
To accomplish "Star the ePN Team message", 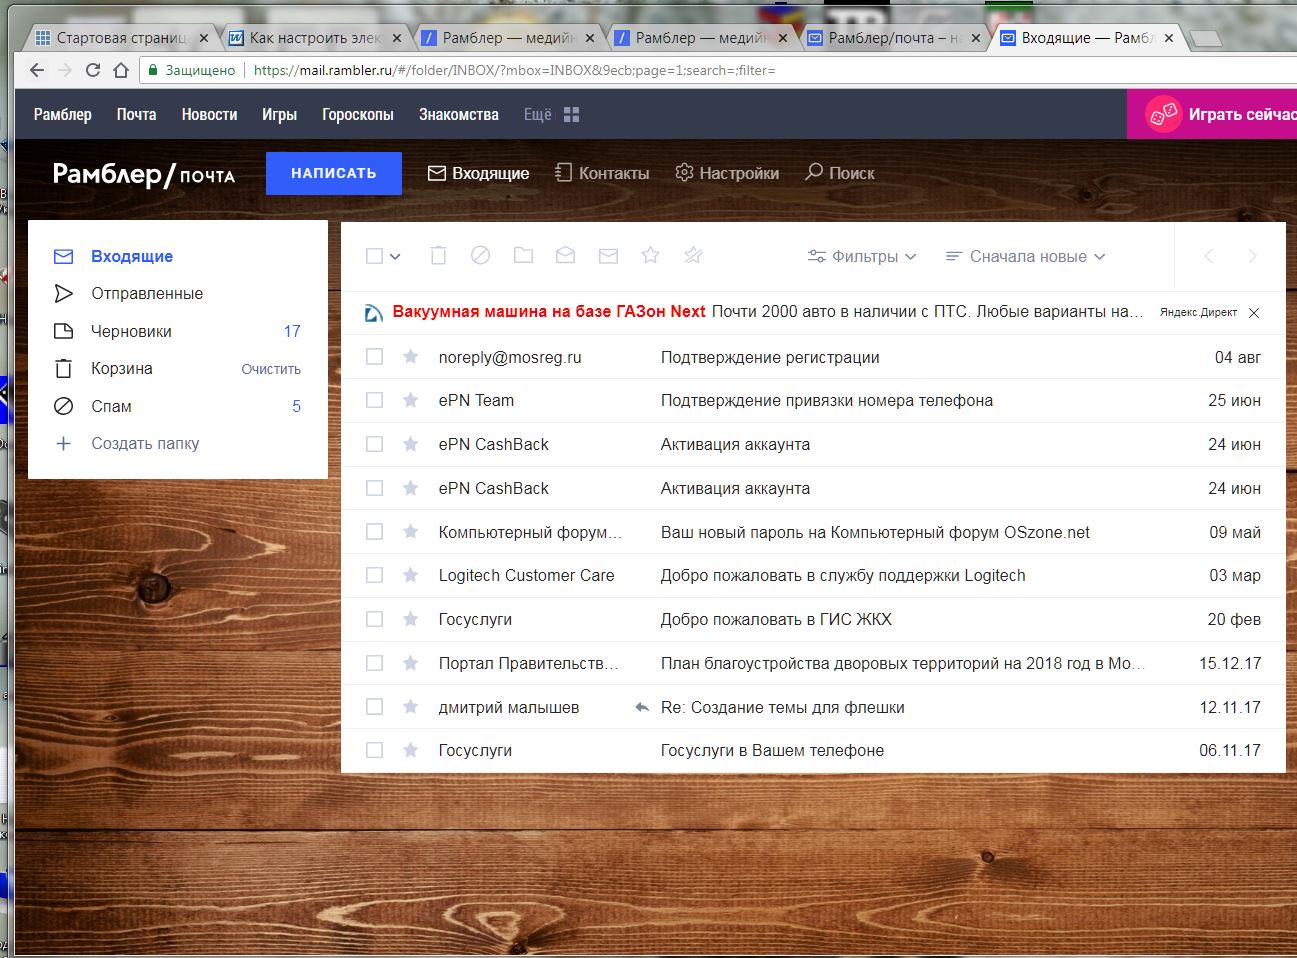I will pyautogui.click(x=410, y=400).
